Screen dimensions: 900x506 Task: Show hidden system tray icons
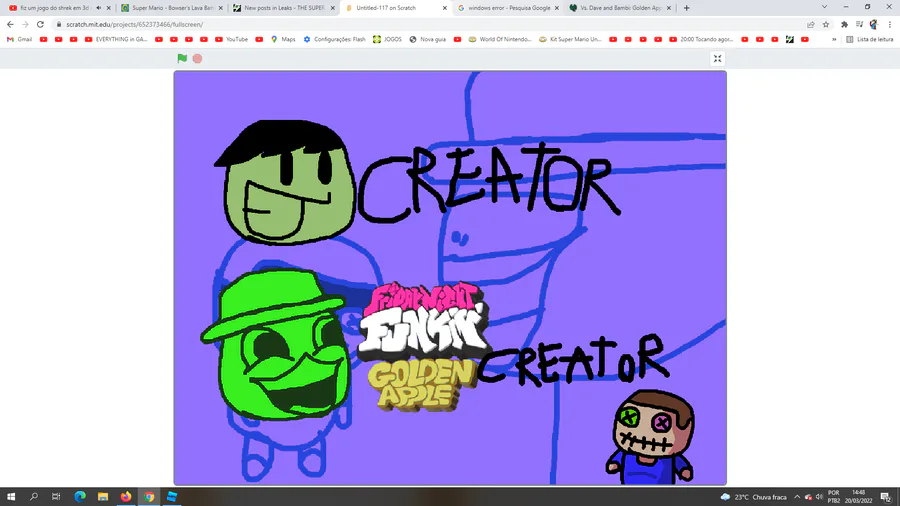point(797,497)
